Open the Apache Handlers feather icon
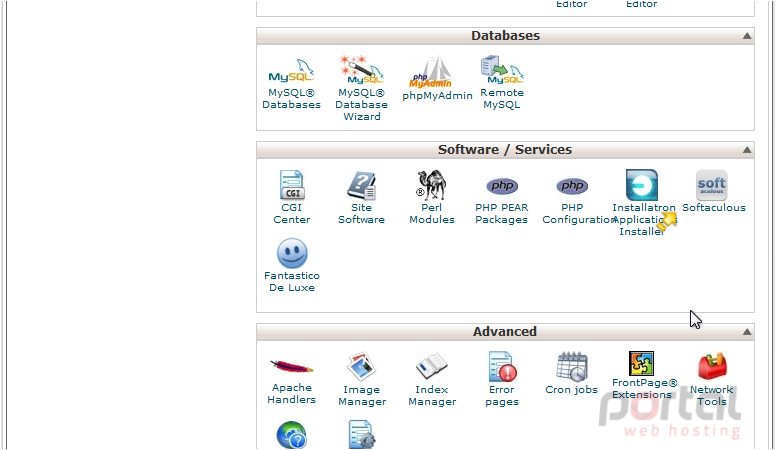776x450 pixels. [x=291, y=366]
